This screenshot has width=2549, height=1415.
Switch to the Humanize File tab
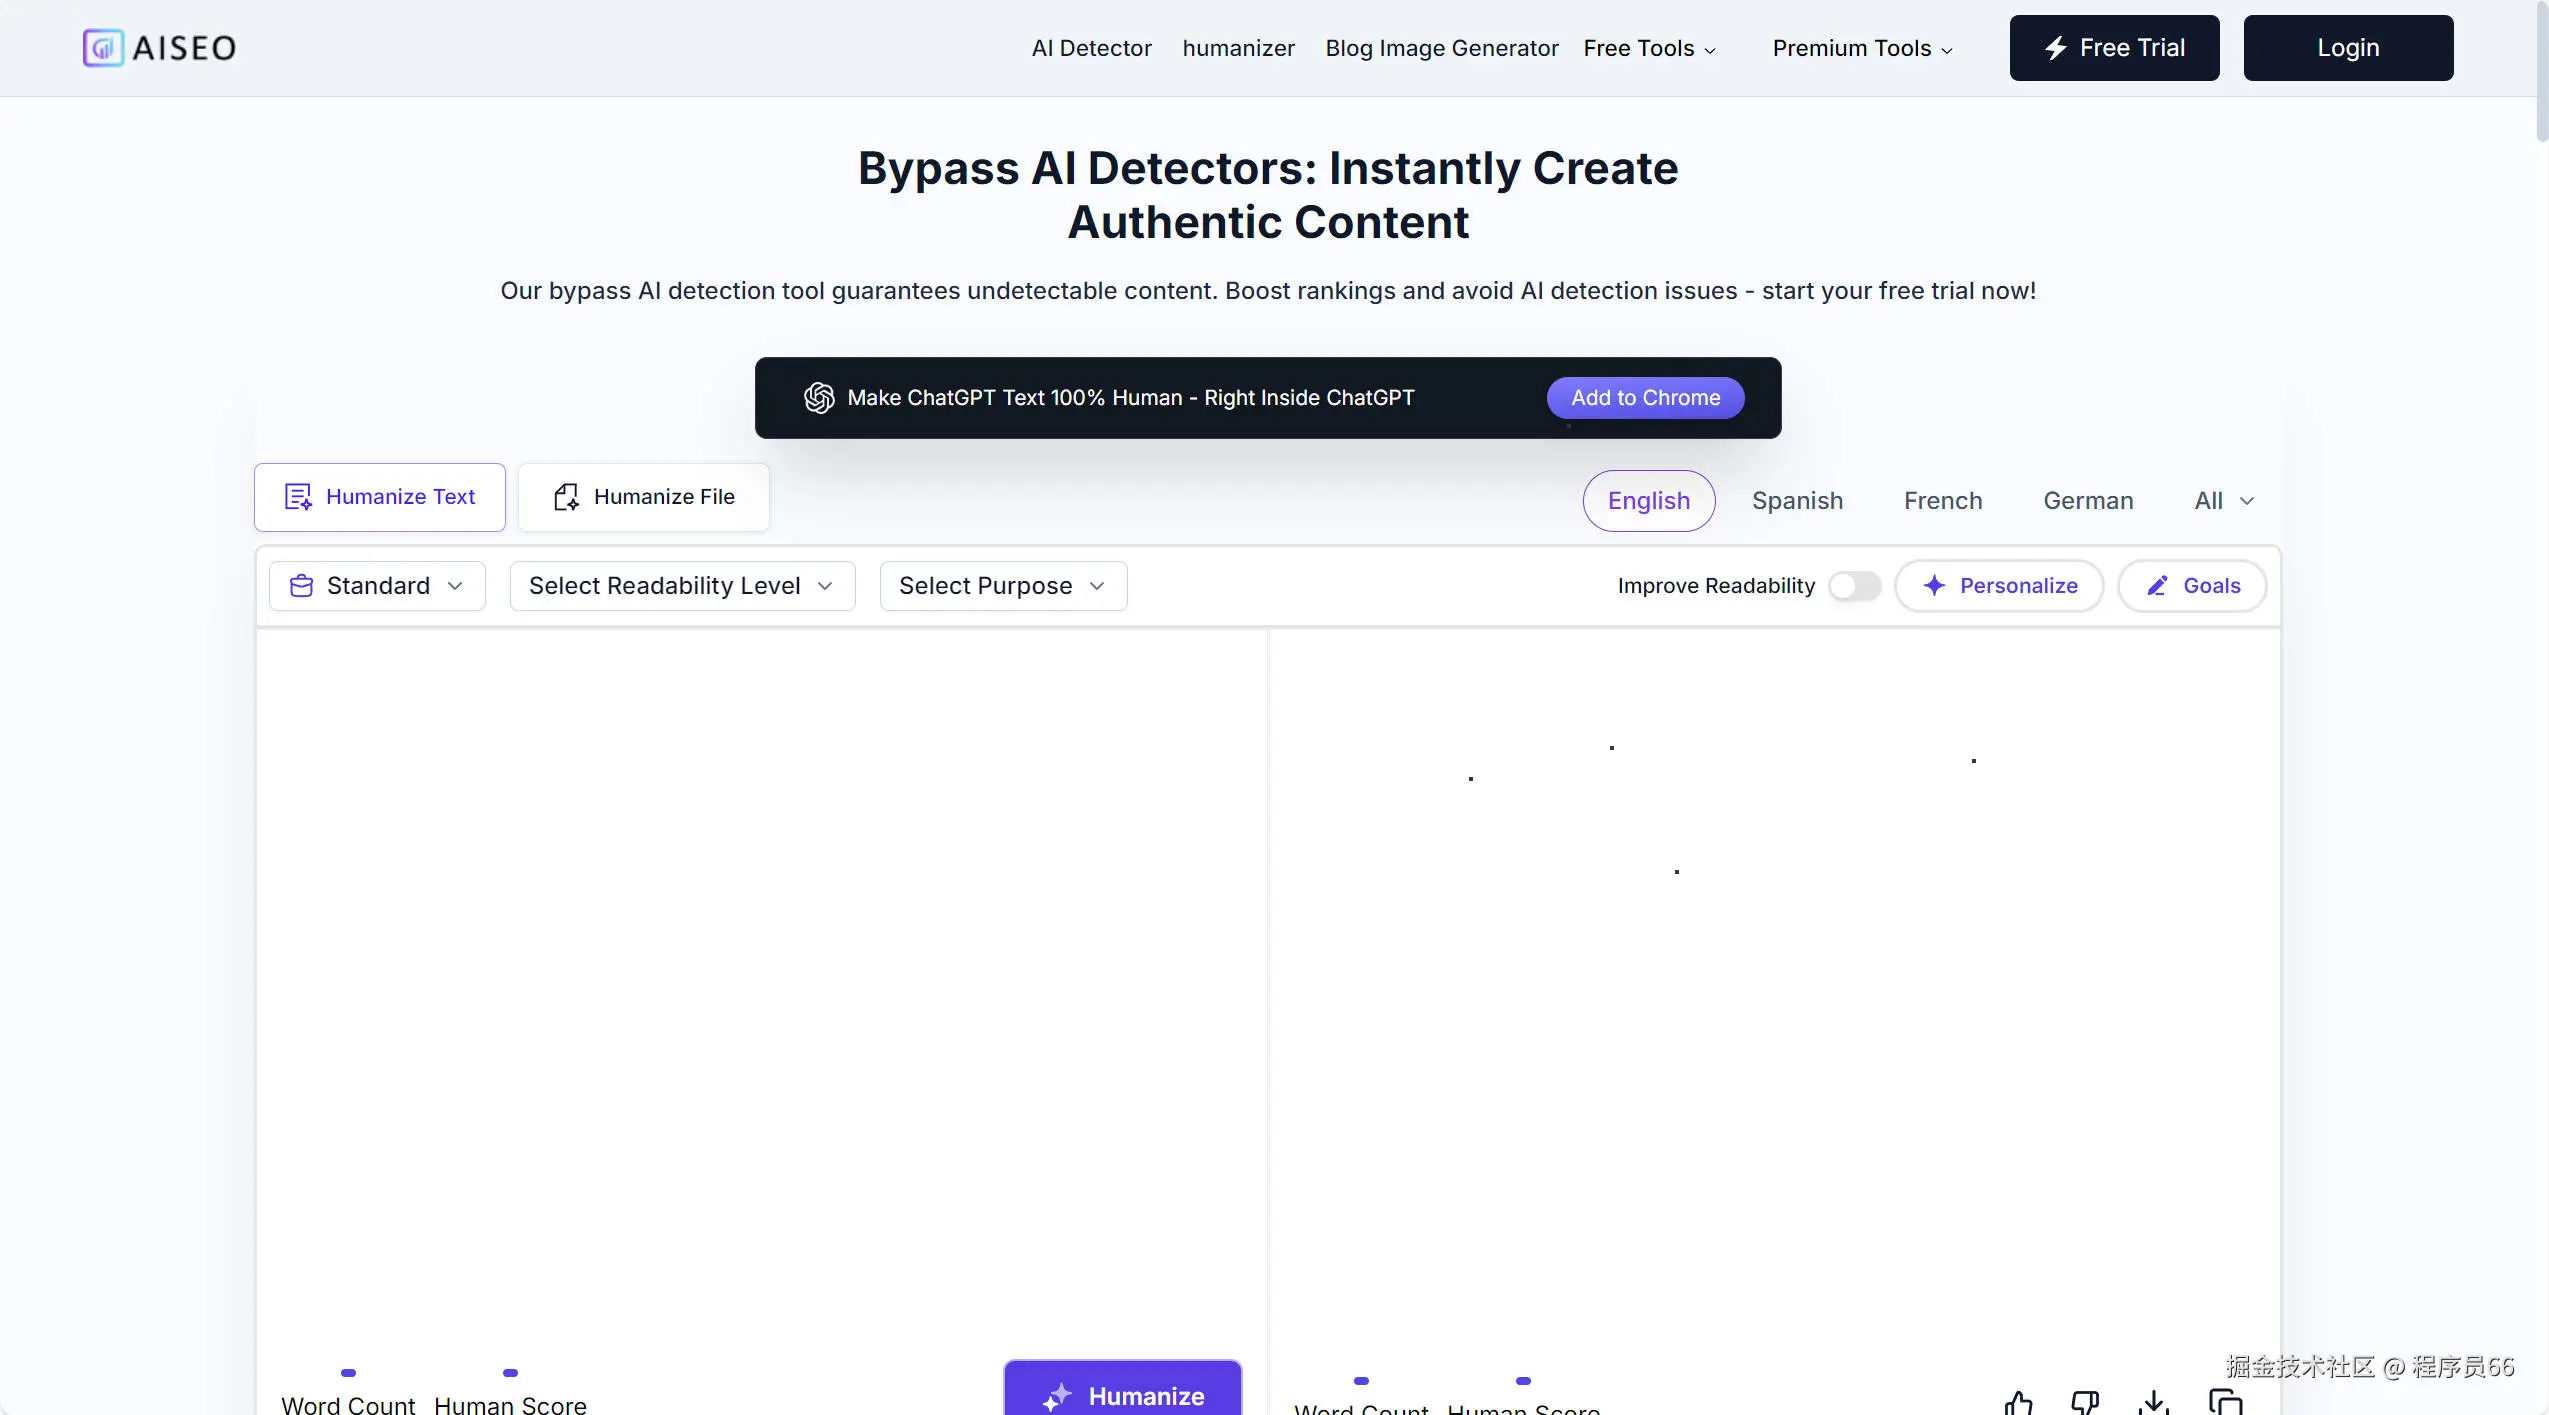point(644,497)
